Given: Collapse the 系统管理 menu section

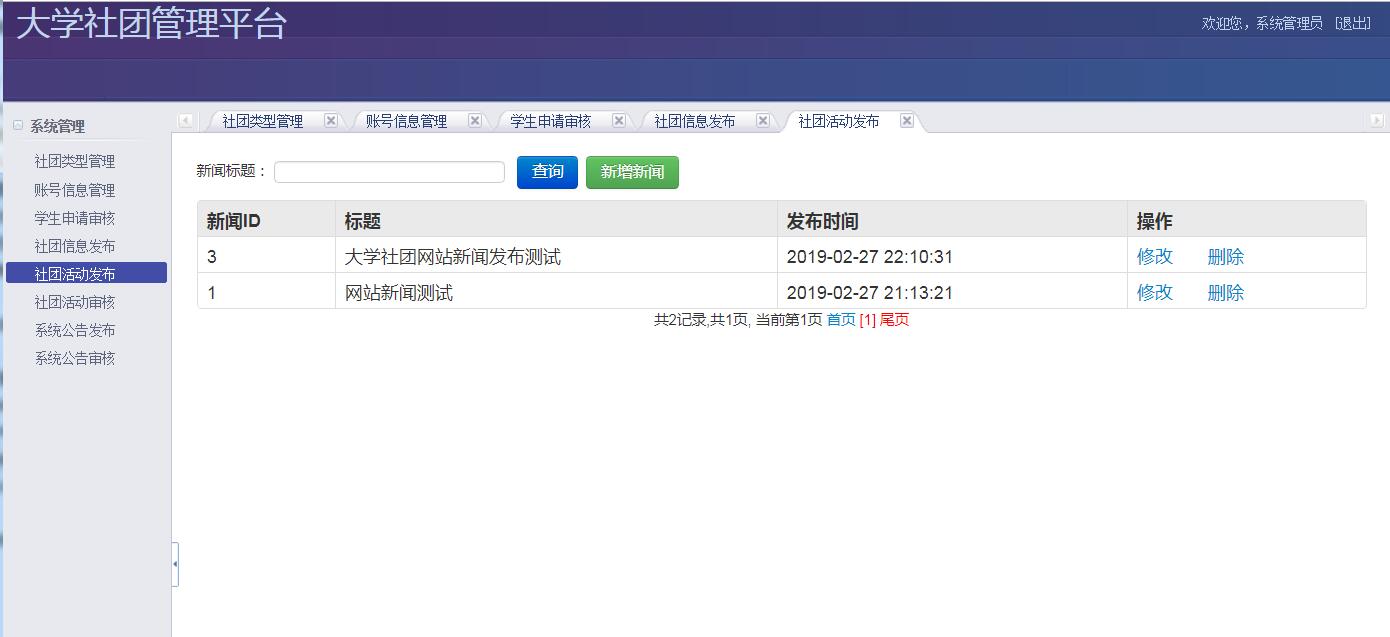Looking at the screenshot, I should click(x=17, y=125).
